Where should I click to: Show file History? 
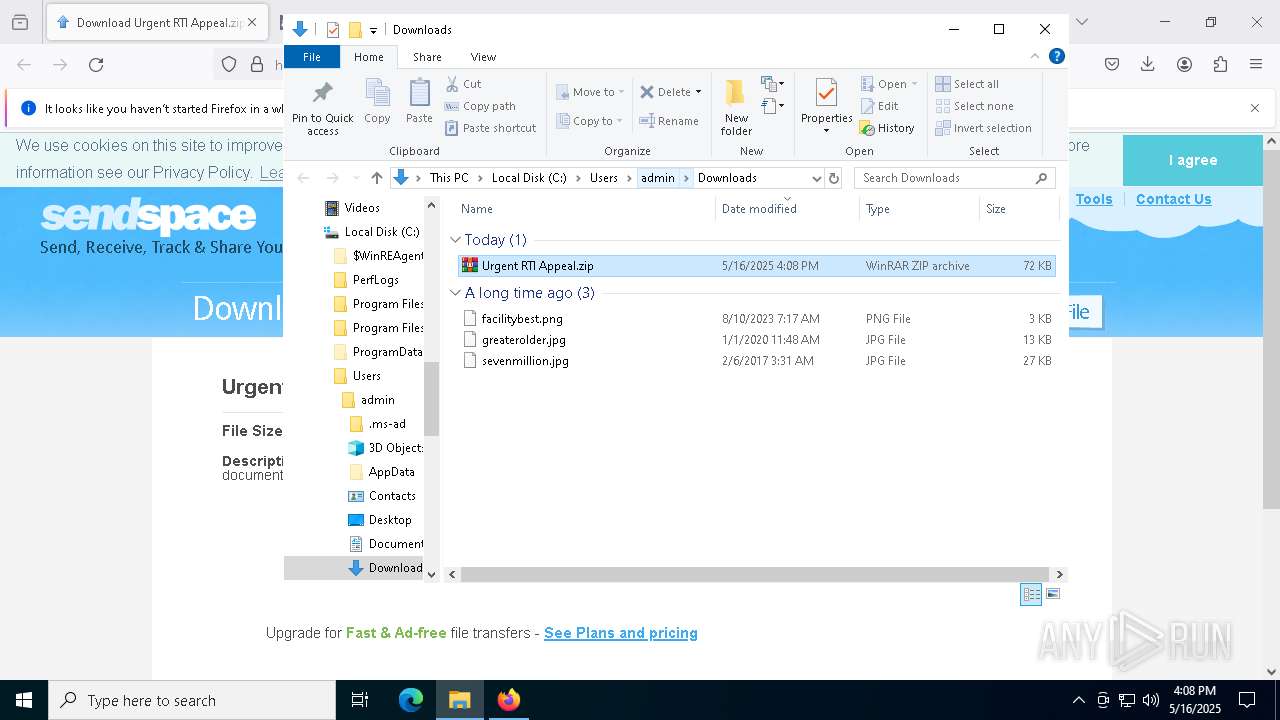(x=887, y=128)
